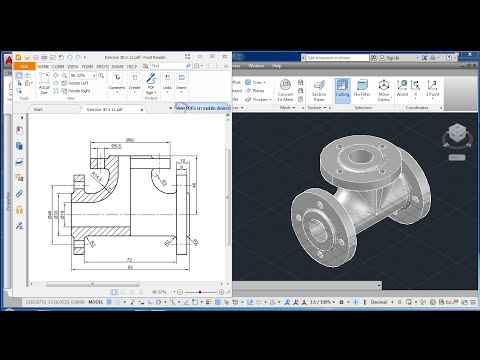The height and width of the screenshot is (360, 480).
Task: Adjust the Foxit zoom slider at bottom
Action: pos(200,292)
